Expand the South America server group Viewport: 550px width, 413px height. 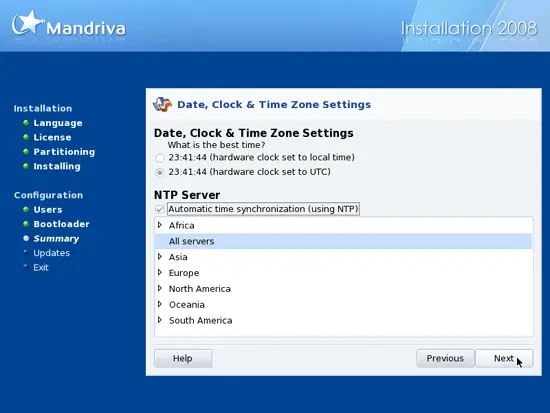click(x=160, y=320)
